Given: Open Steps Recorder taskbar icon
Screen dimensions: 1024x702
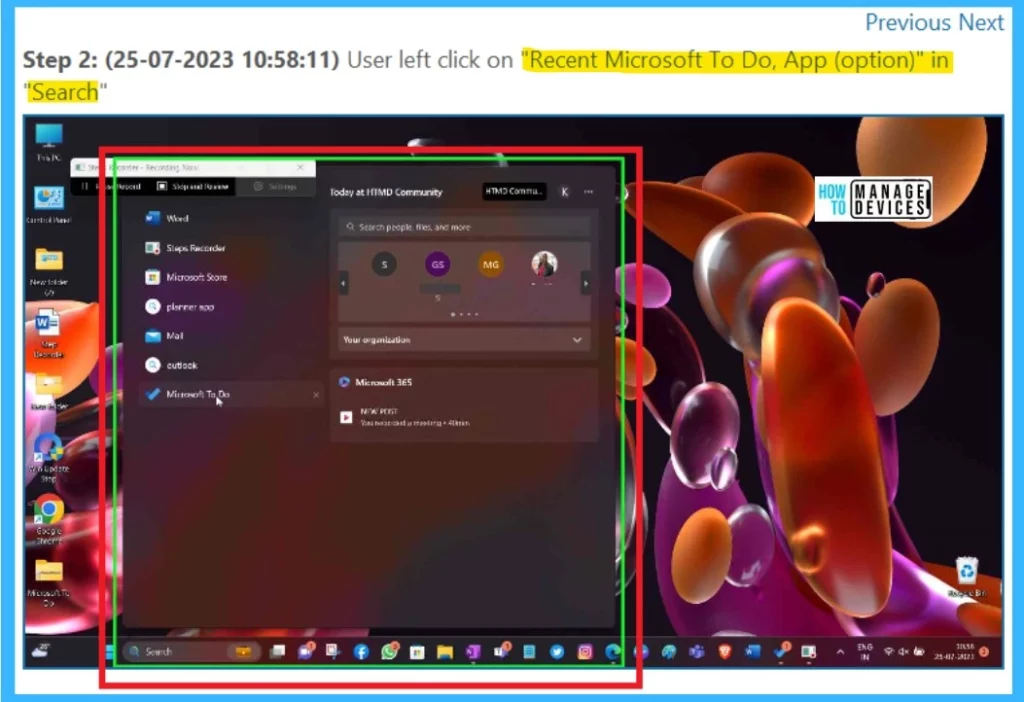Looking at the screenshot, I should point(808,651).
